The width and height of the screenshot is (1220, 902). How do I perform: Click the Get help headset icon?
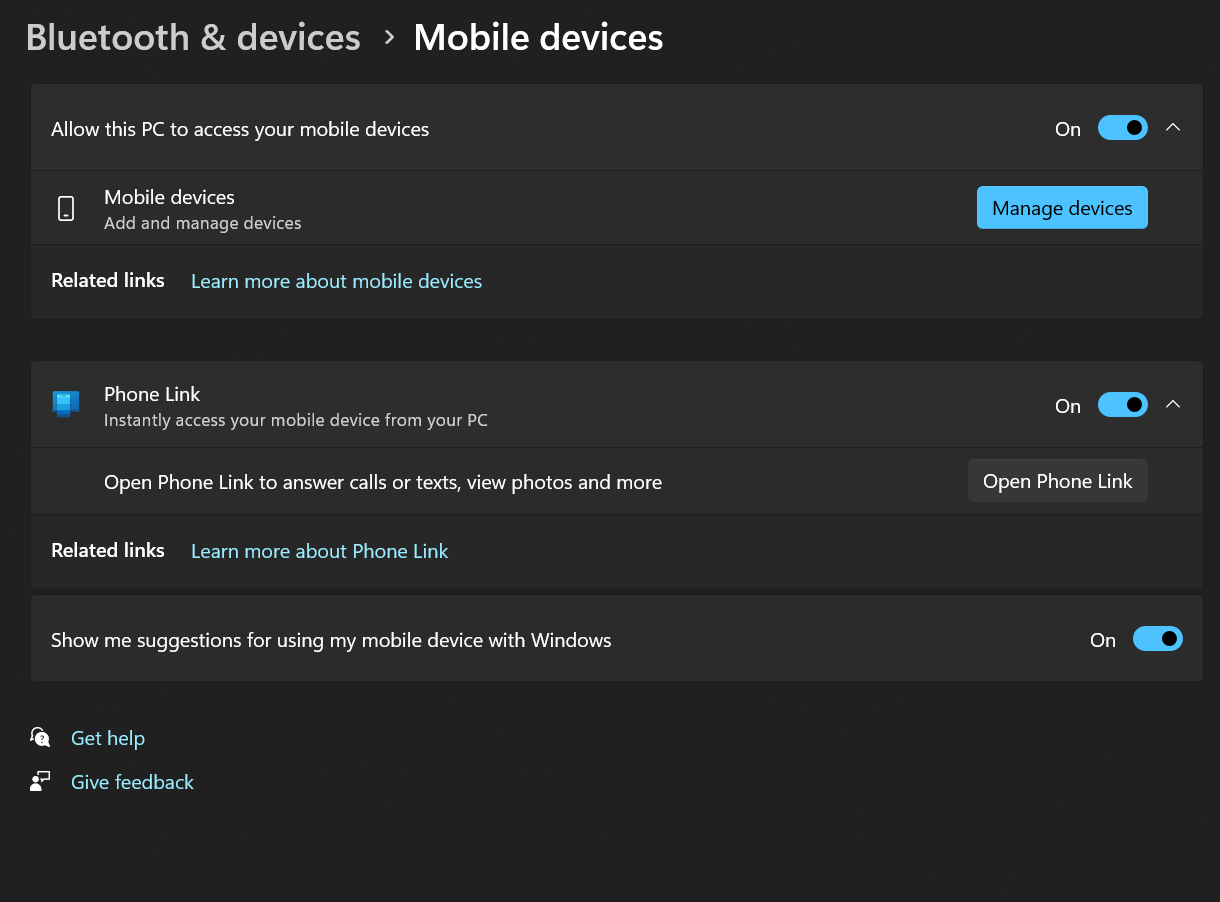tap(40, 737)
